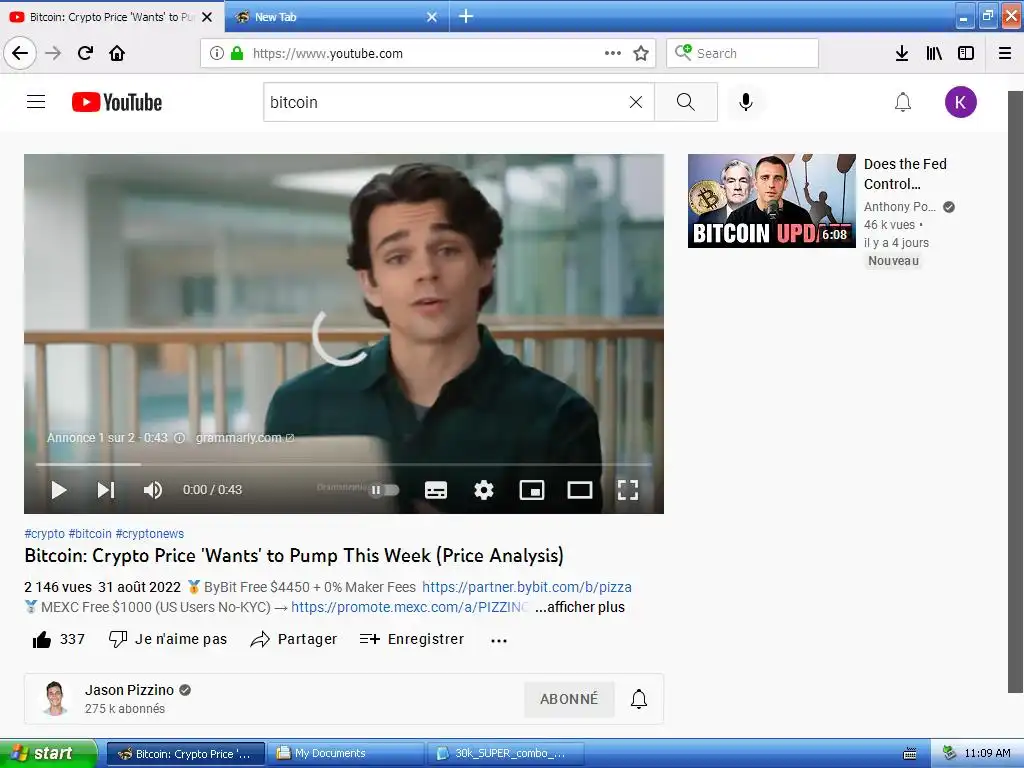Toggle the Firefox sidebar view

coord(966,53)
